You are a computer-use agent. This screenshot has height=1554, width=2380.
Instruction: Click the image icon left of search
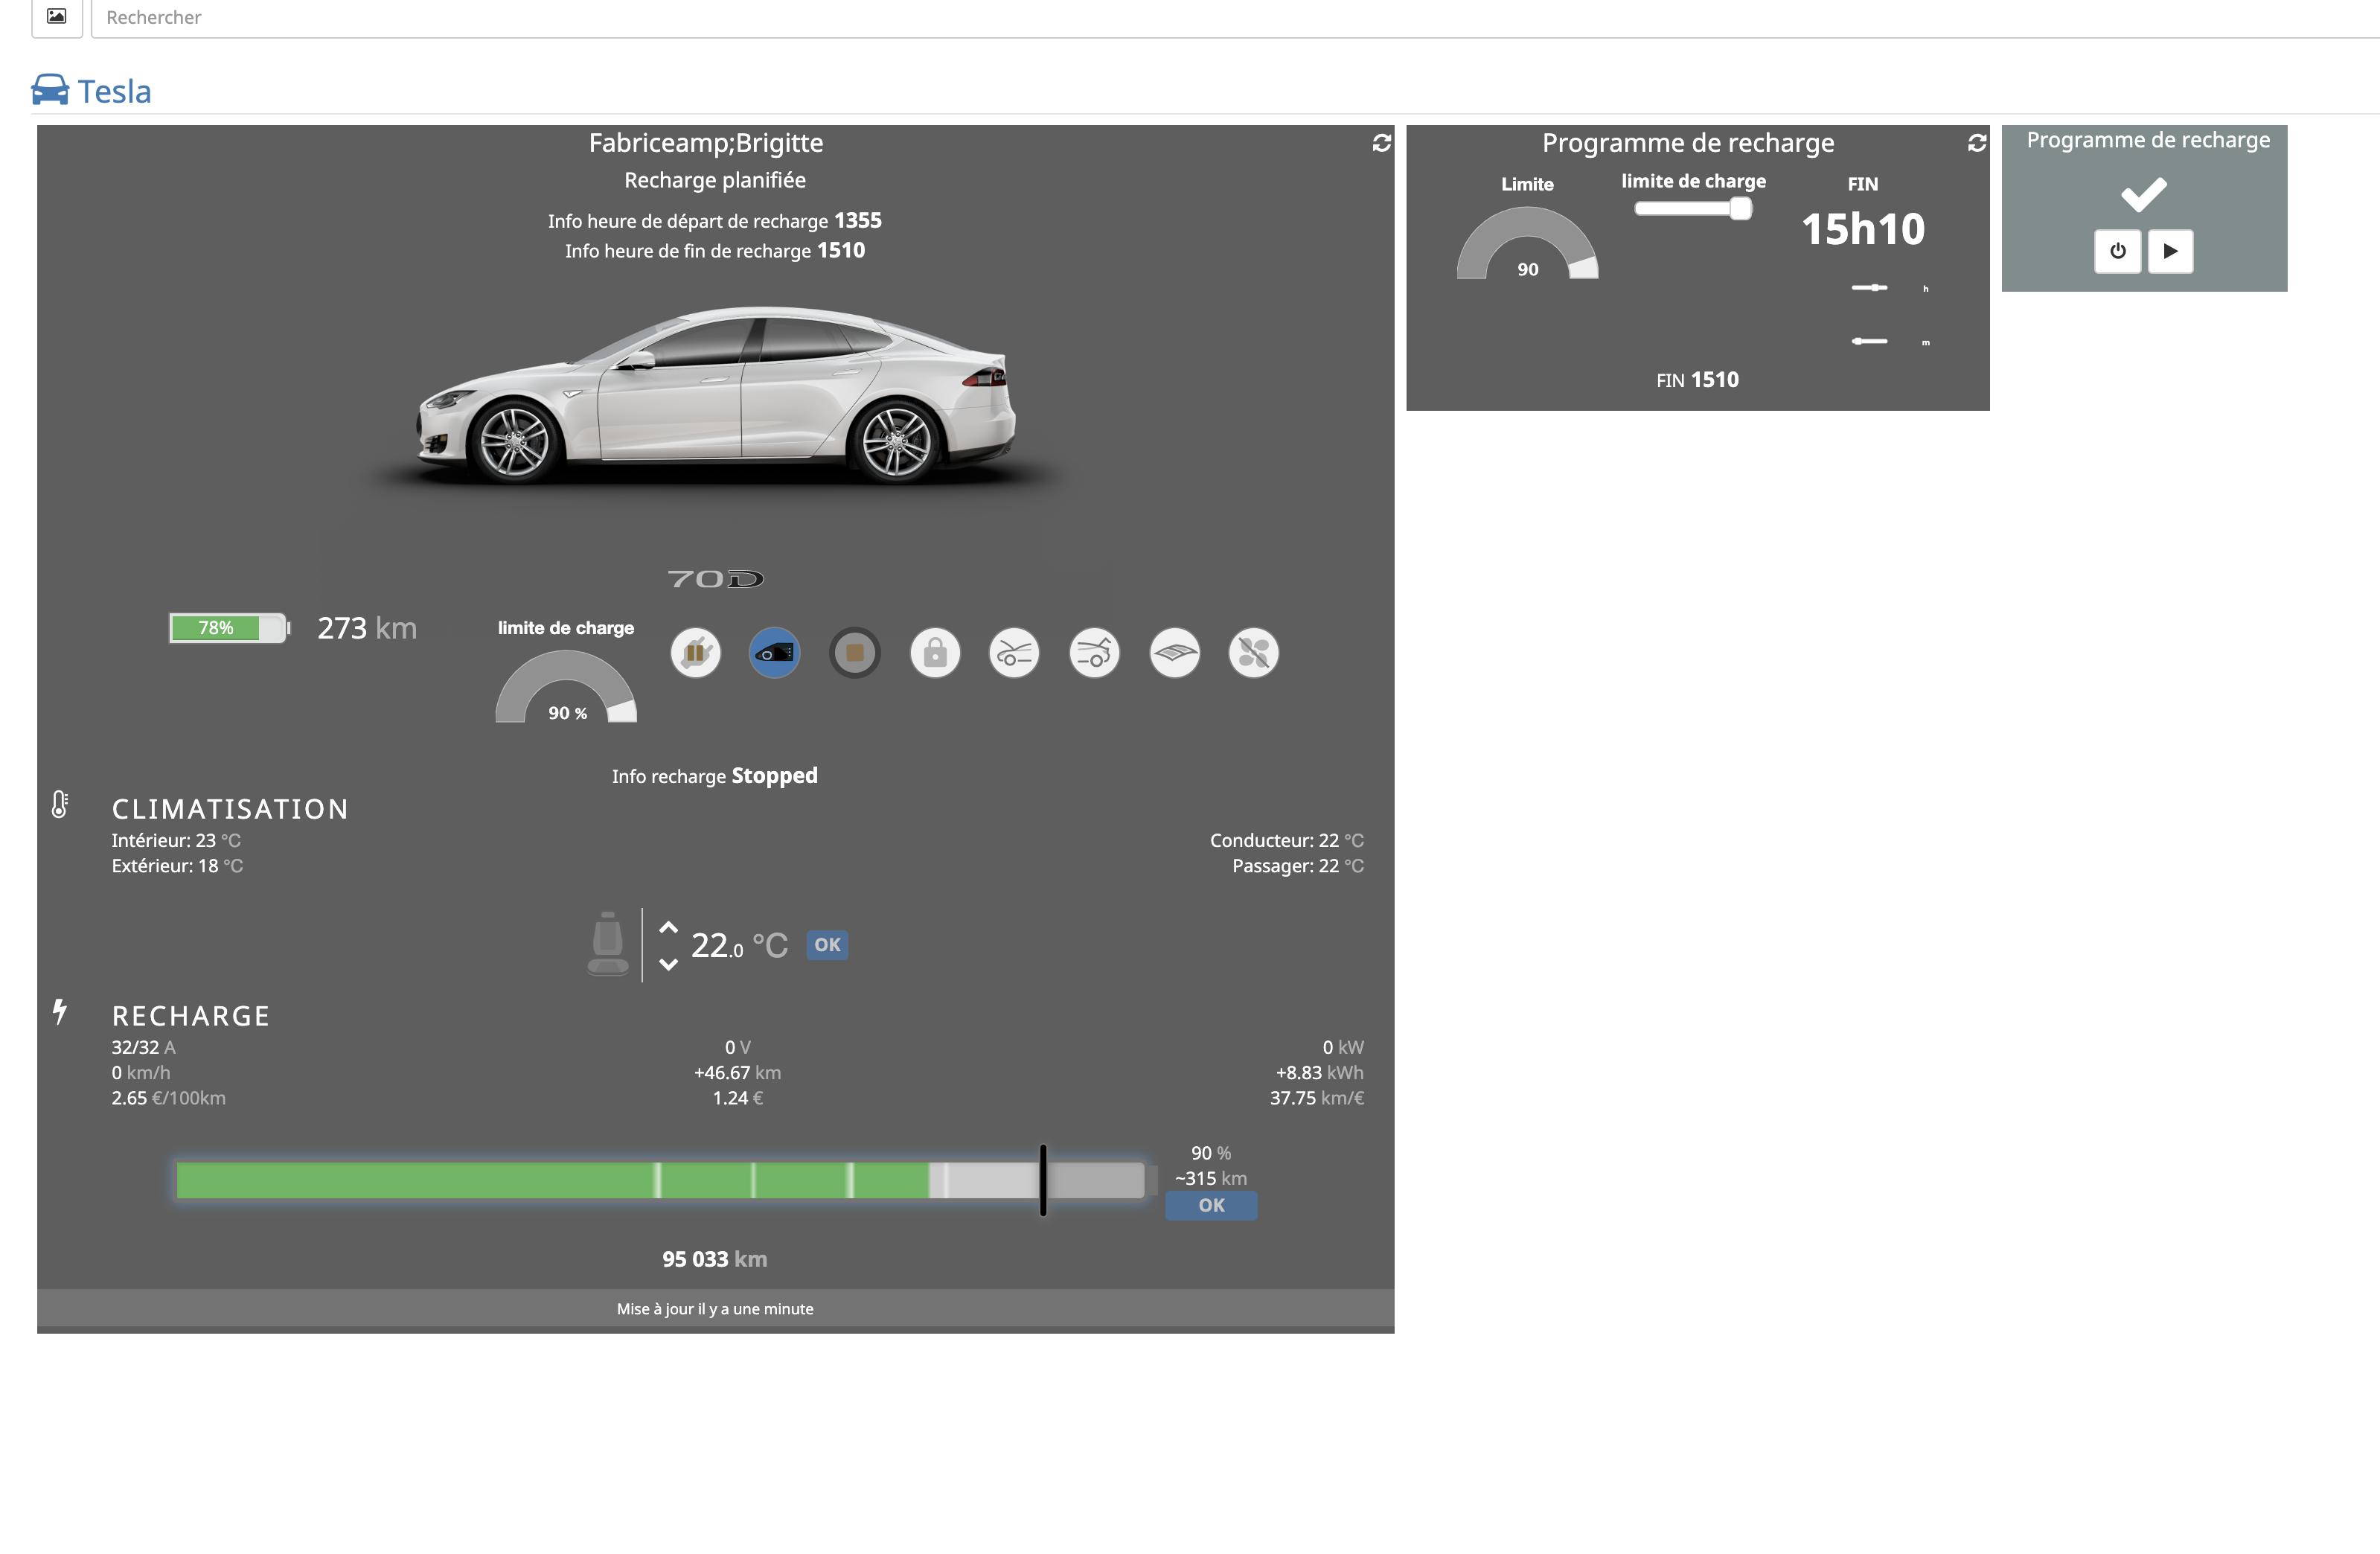(57, 16)
